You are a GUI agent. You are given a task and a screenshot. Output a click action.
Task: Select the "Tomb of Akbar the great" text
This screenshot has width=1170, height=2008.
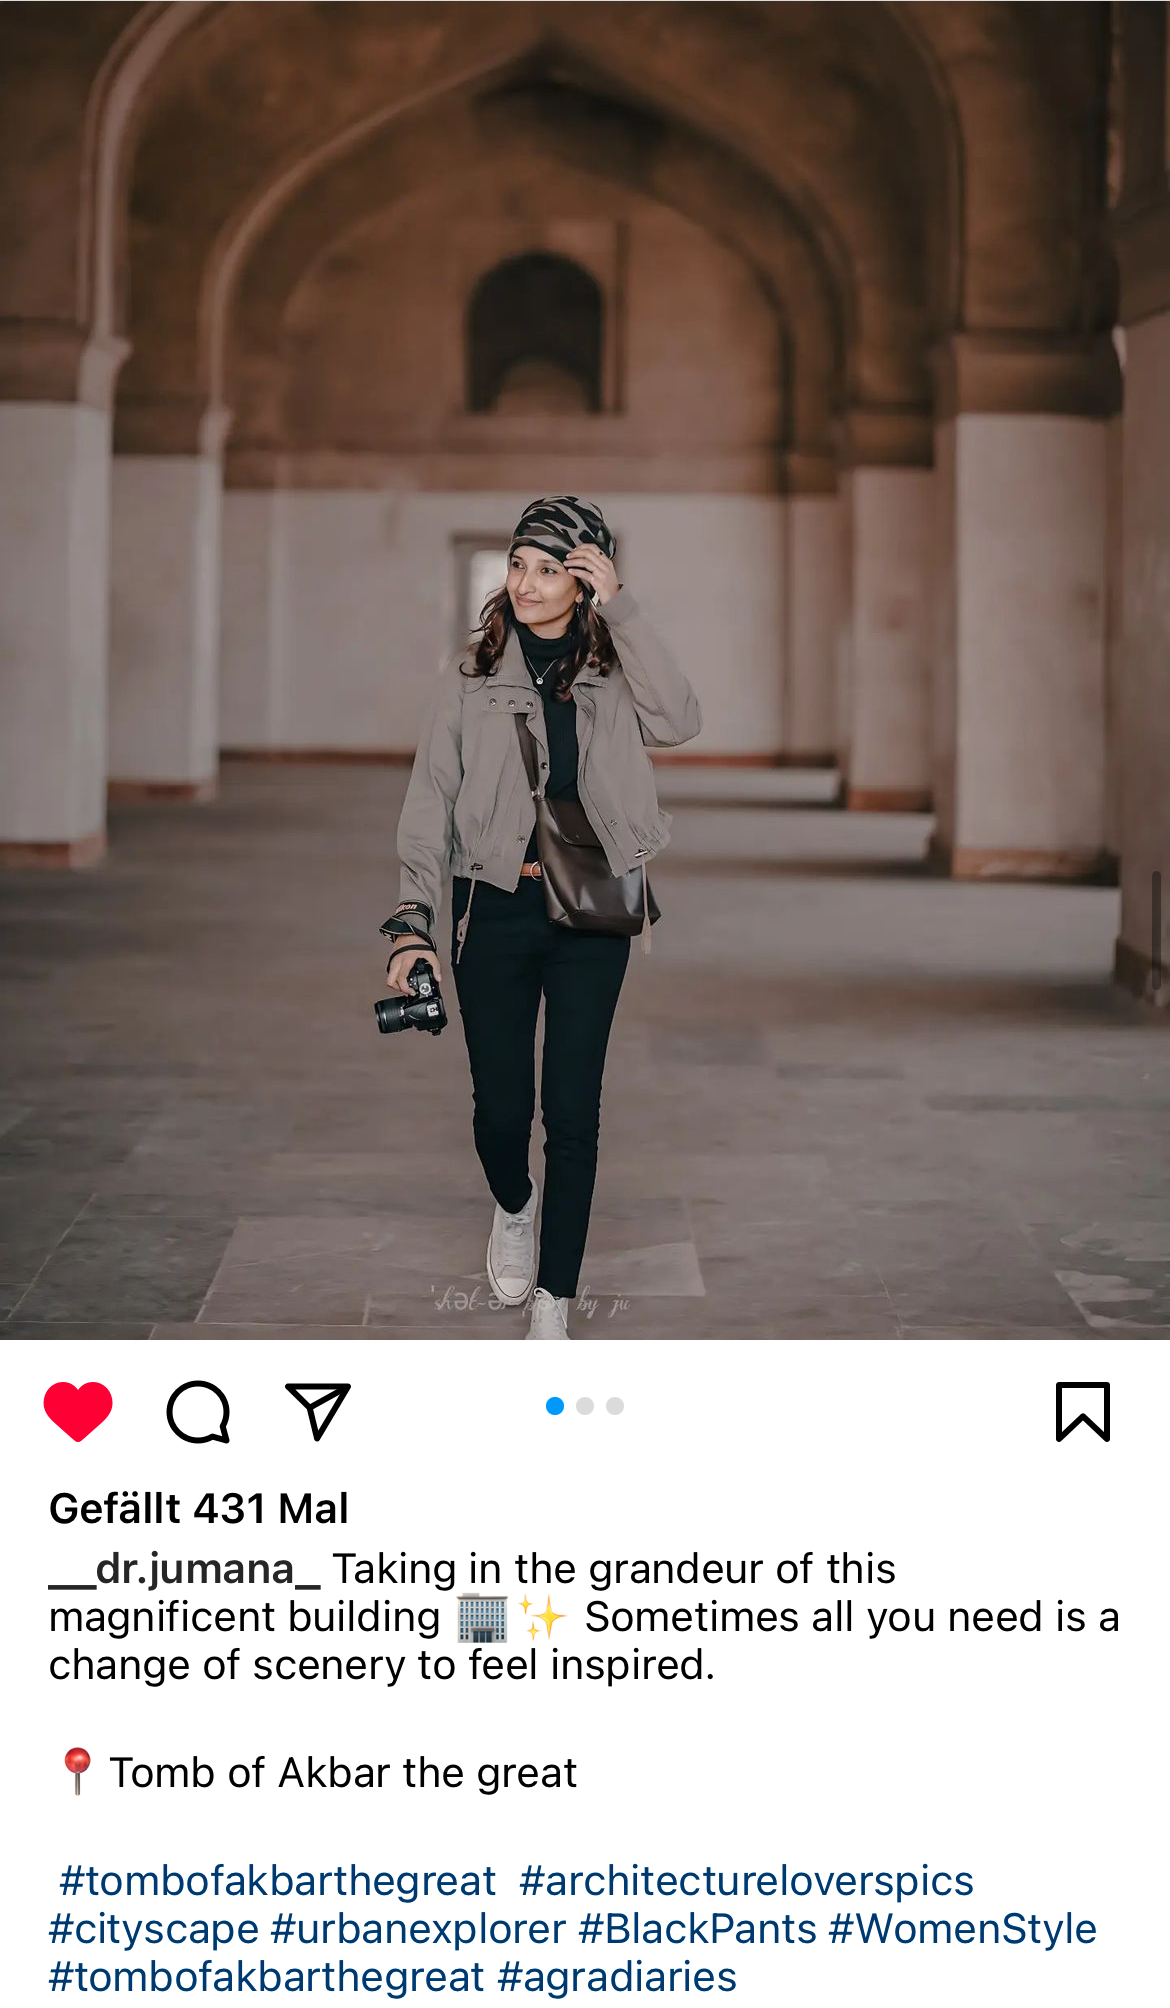click(343, 1773)
